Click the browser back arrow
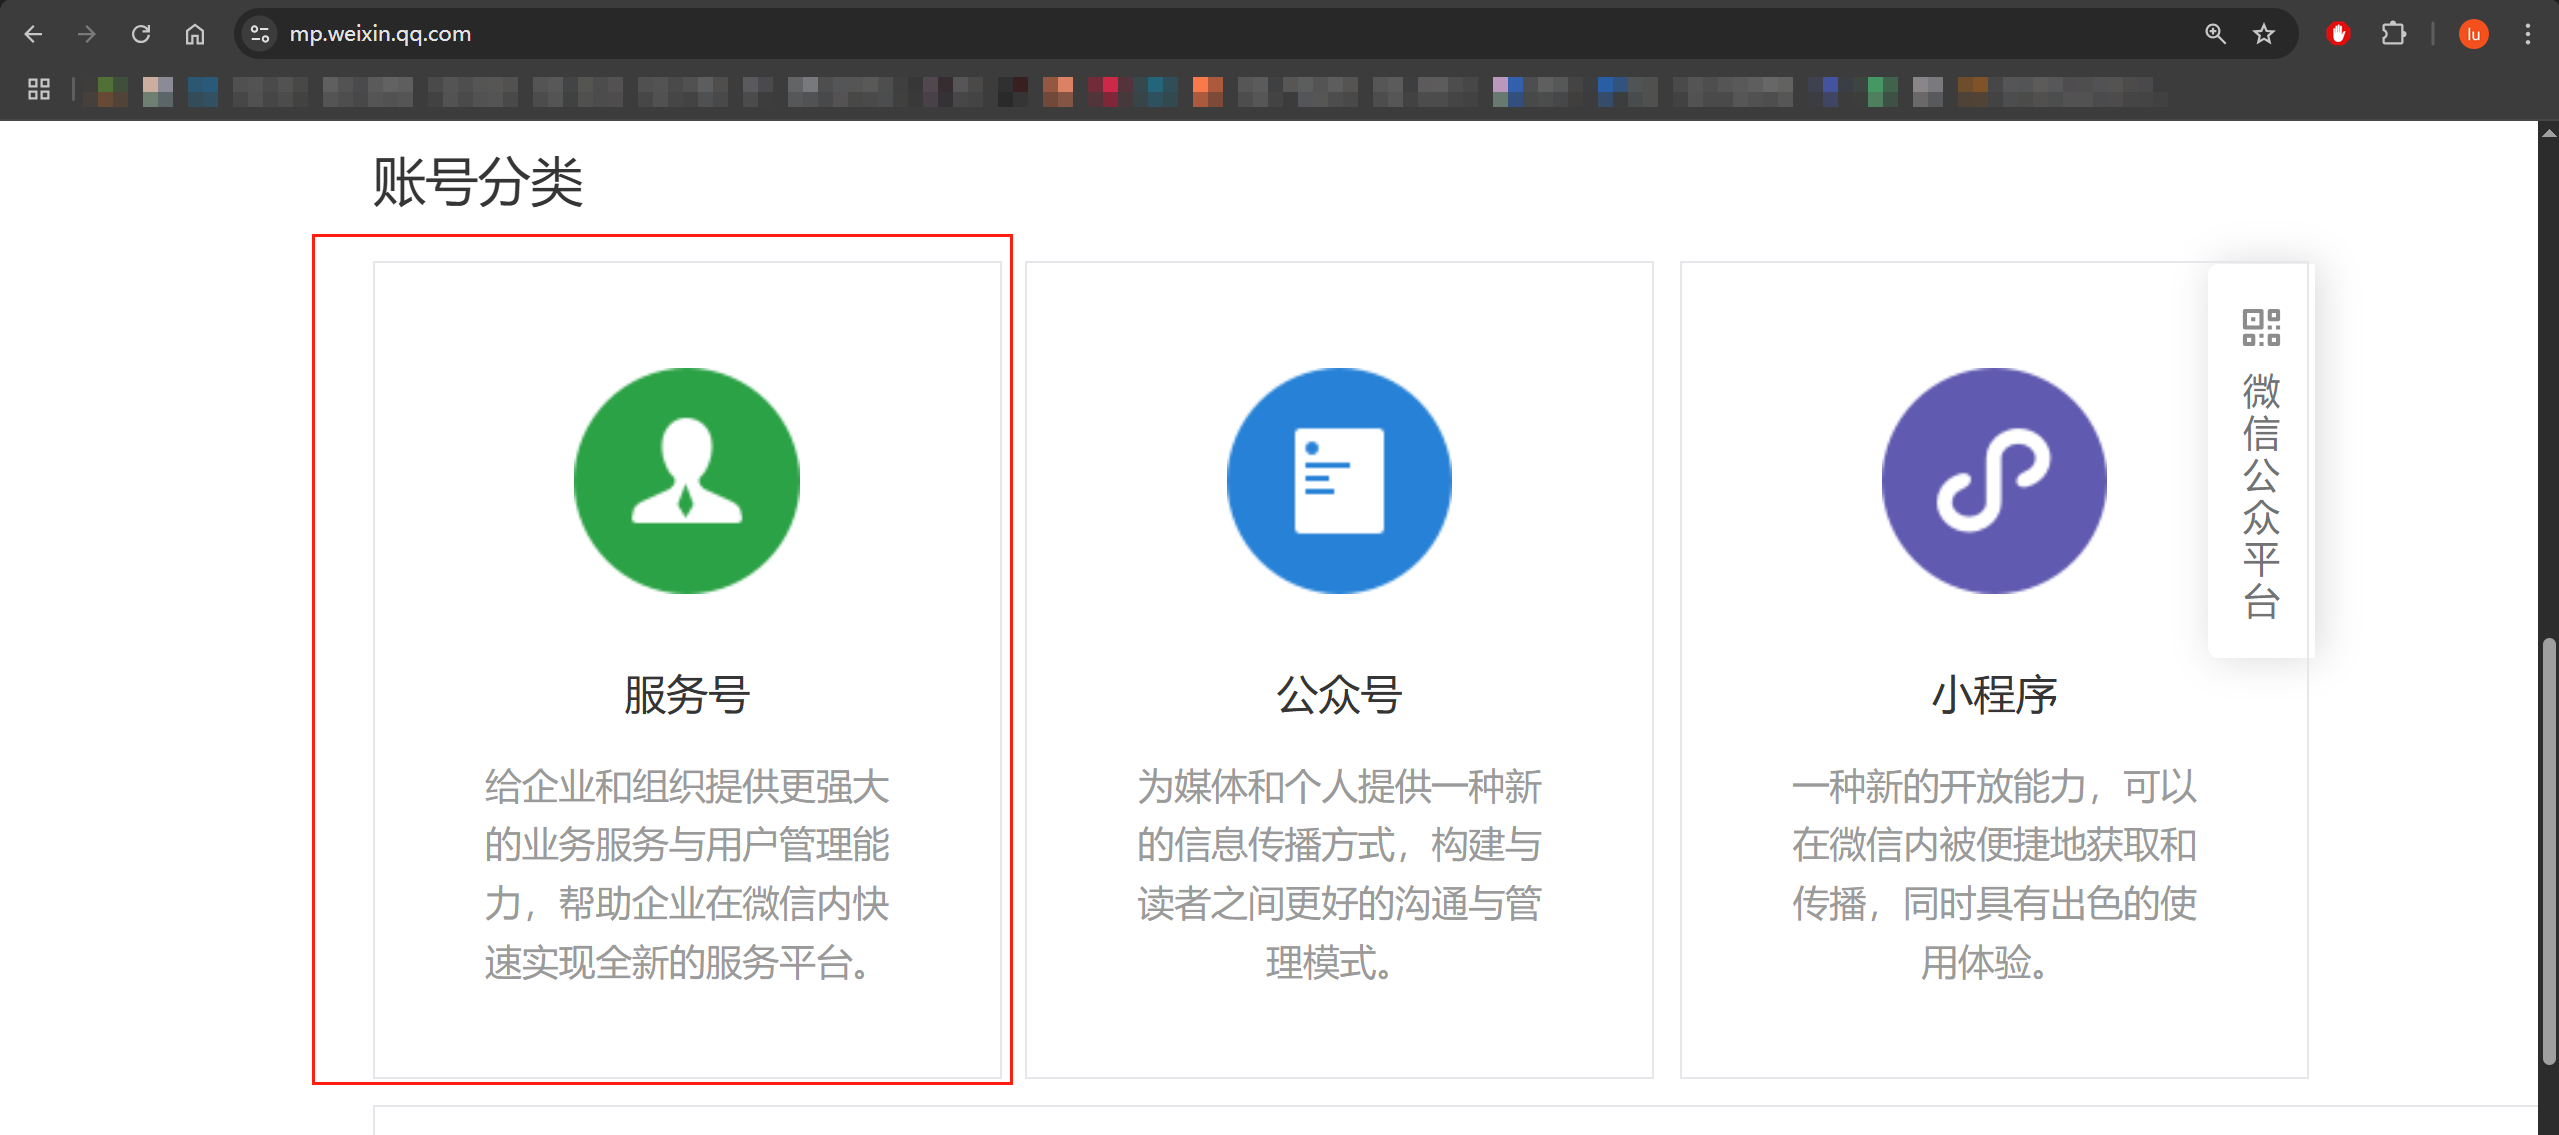This screenshot has height=1135, width=2559. (x=33, y=34)
